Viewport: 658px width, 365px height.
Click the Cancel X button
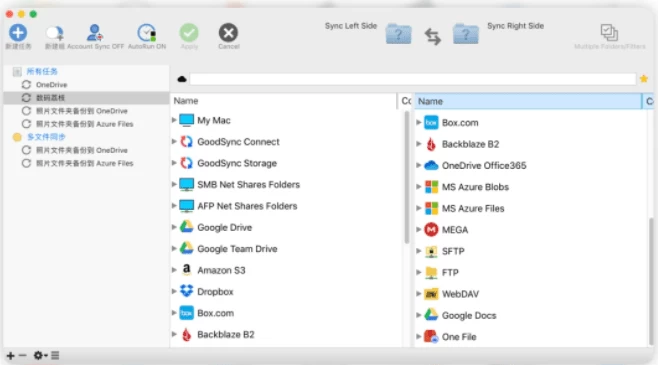click(x=228, y=32)
